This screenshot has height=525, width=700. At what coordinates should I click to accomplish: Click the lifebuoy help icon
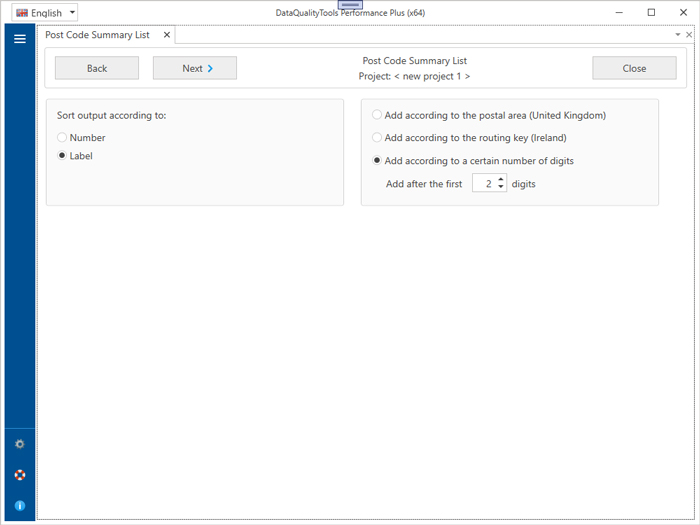point(19,475)
